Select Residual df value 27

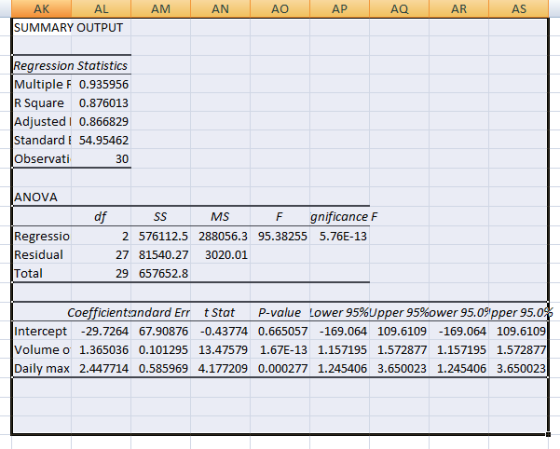point(101,255)
